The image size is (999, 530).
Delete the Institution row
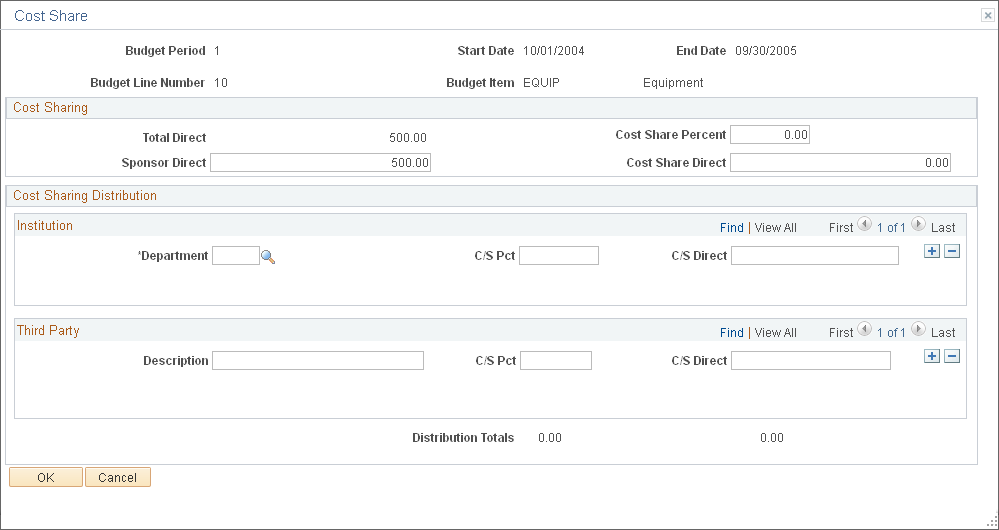pos(952,251)
